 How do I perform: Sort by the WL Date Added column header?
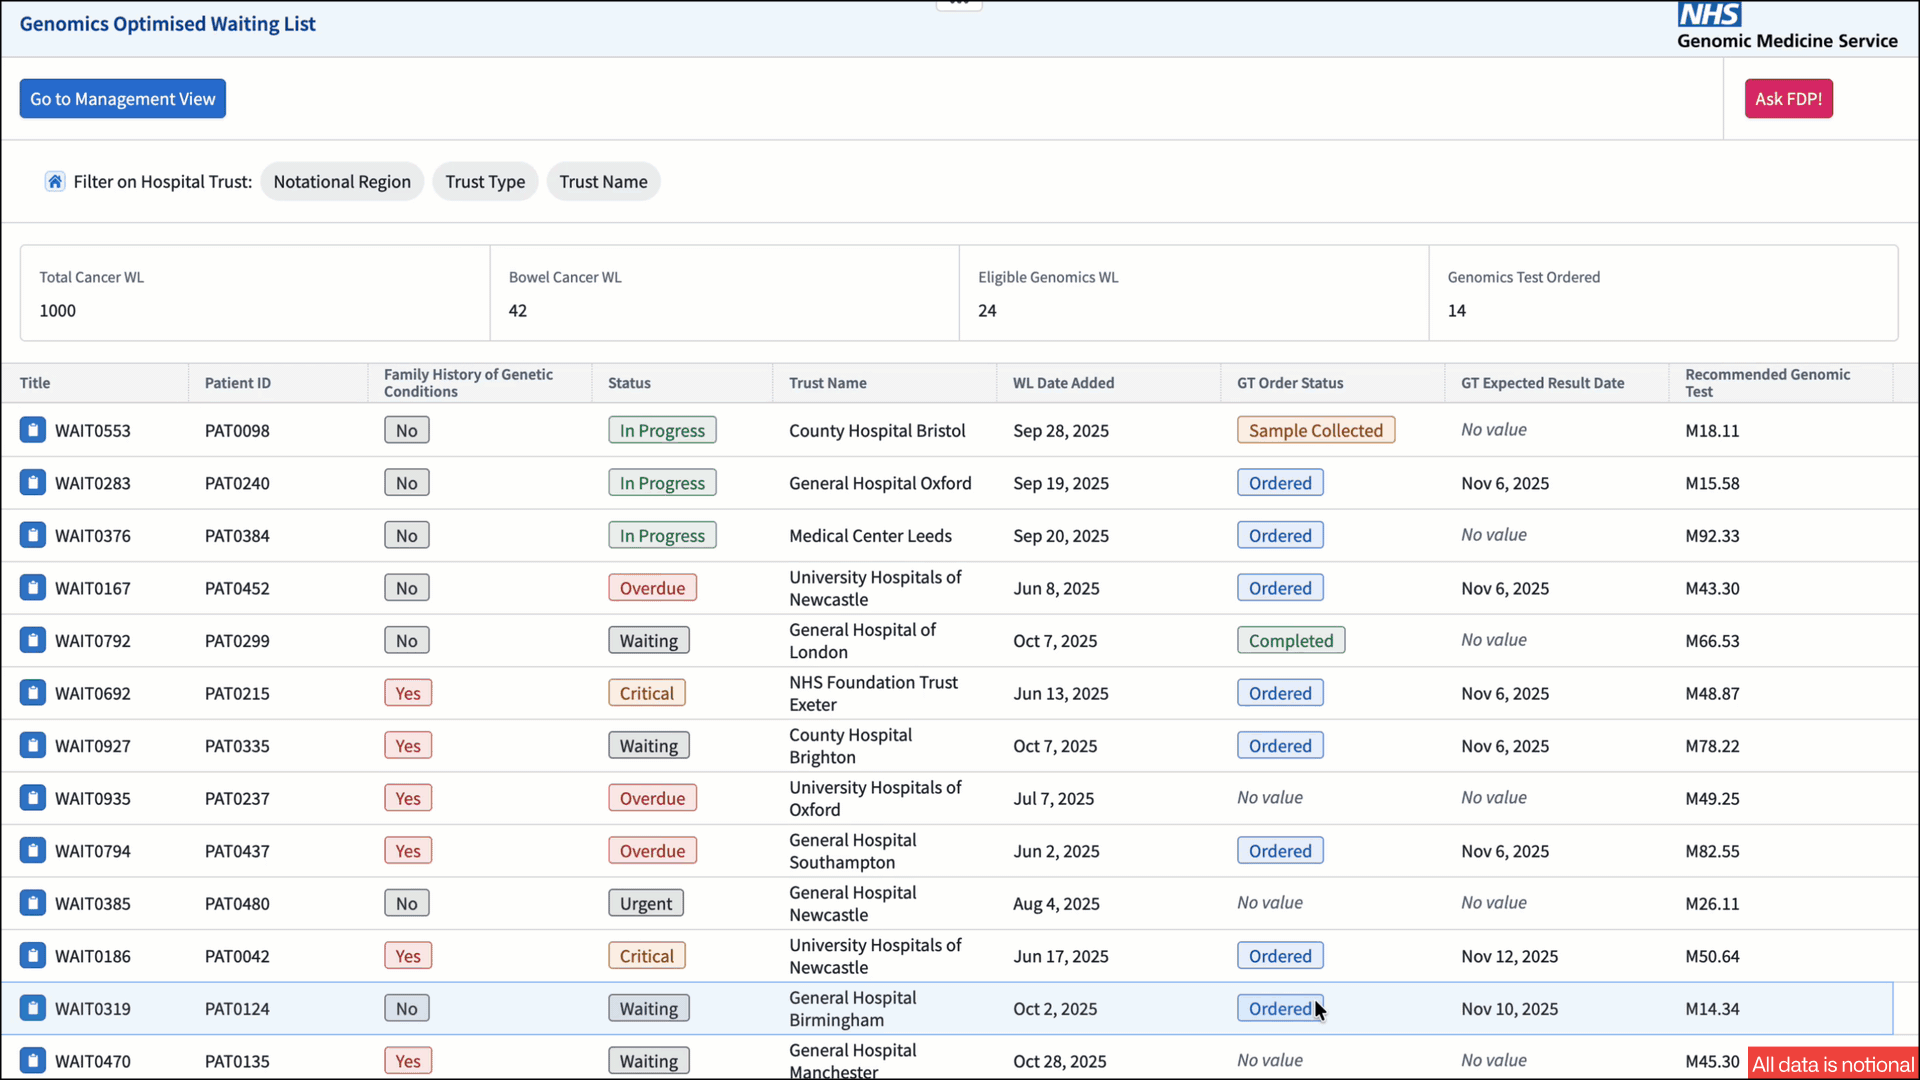point(1063,383)
